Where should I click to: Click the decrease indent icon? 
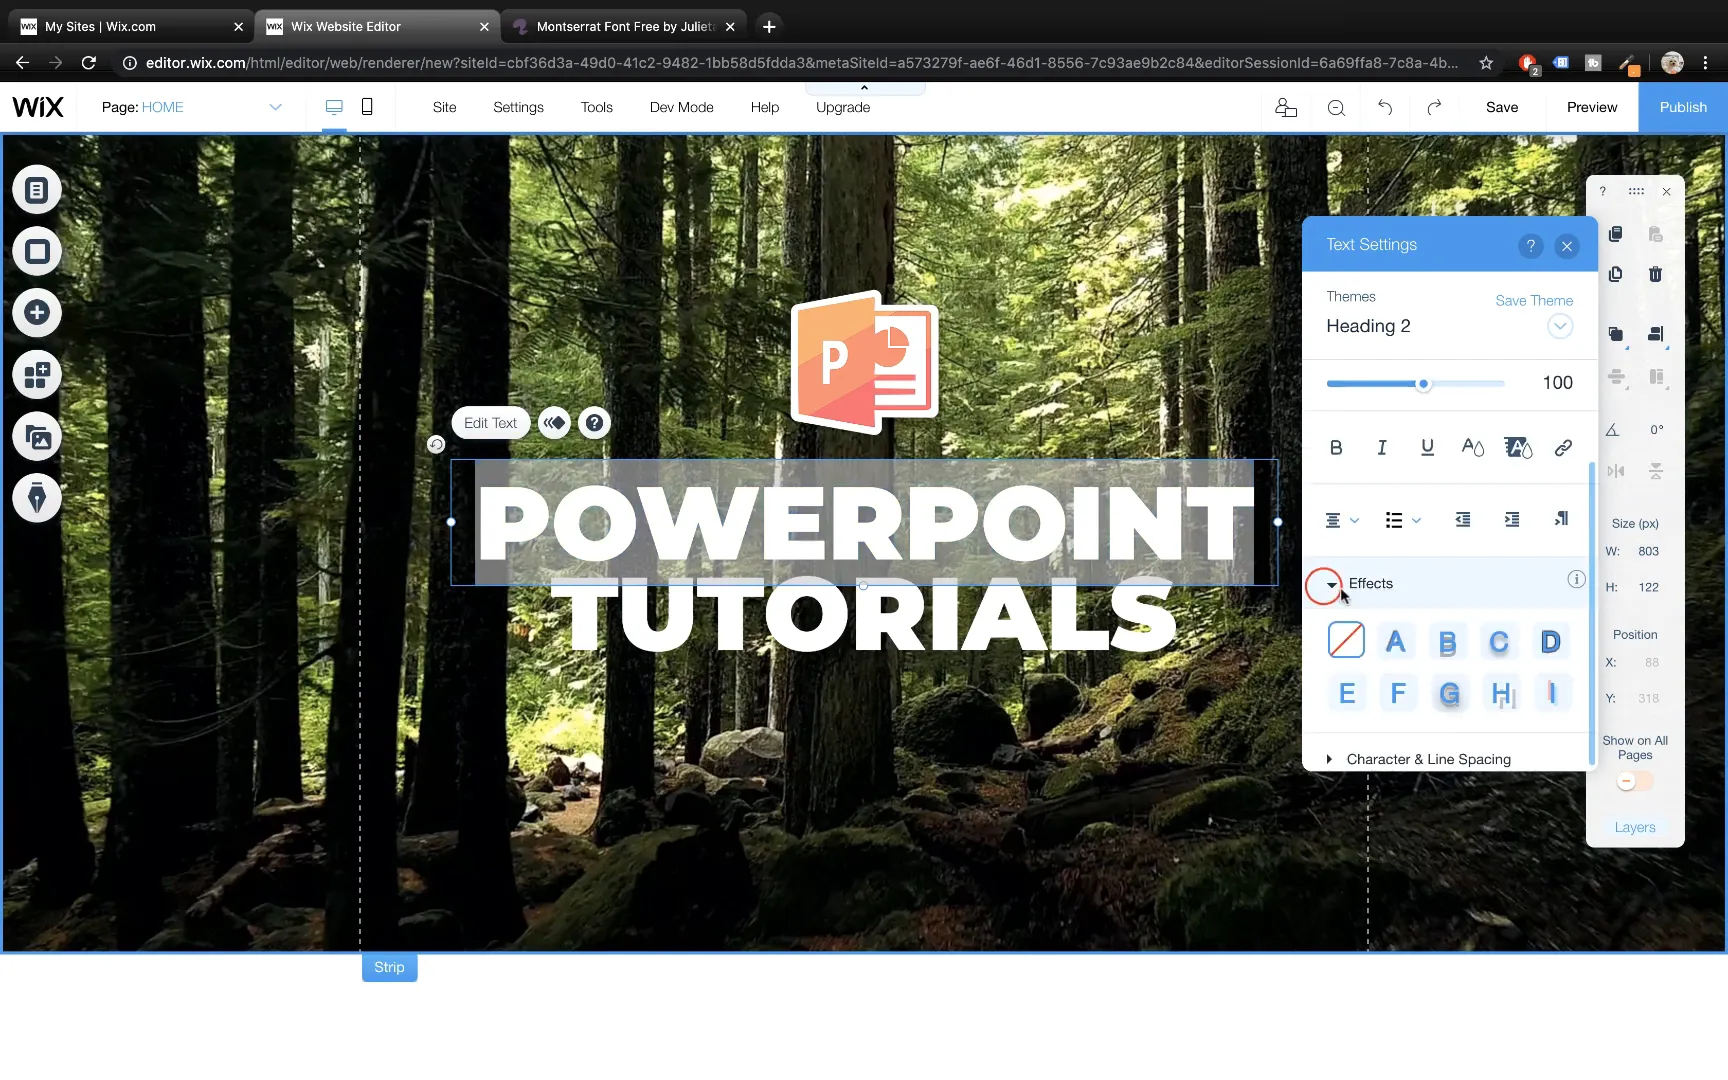[1462, 519]
